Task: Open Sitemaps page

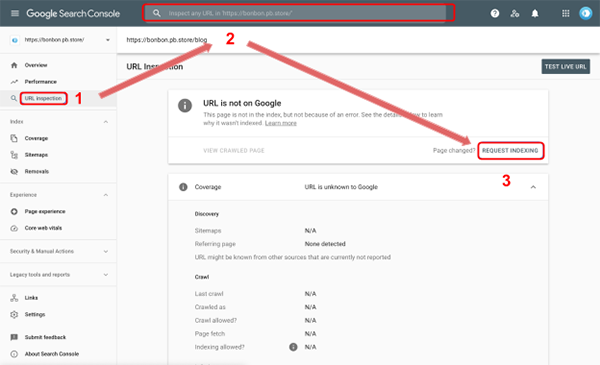Action: [x=36, y=155]
